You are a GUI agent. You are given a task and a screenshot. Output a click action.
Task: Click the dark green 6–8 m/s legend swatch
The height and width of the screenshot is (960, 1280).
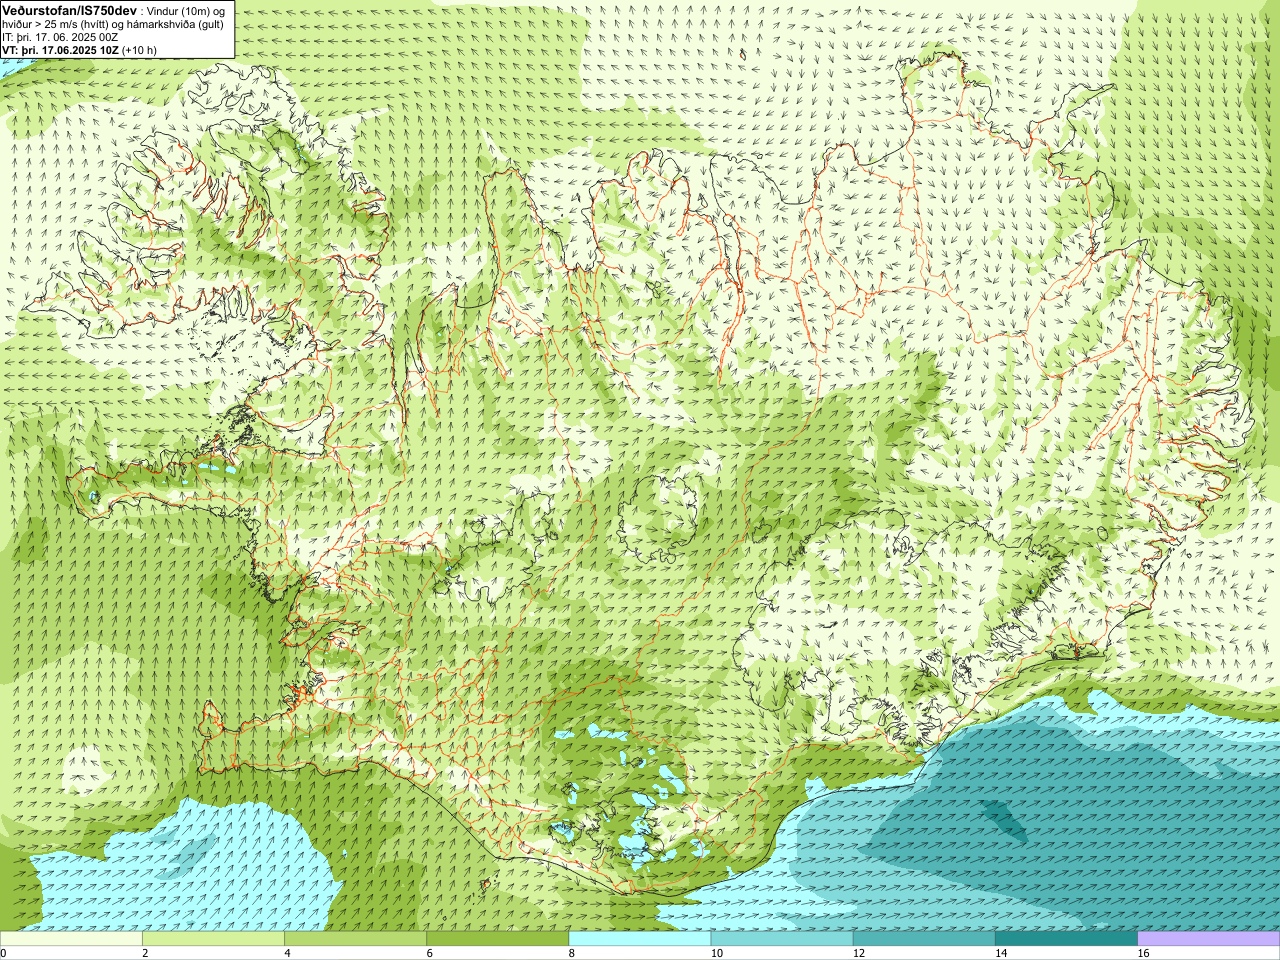coord(497,939)
